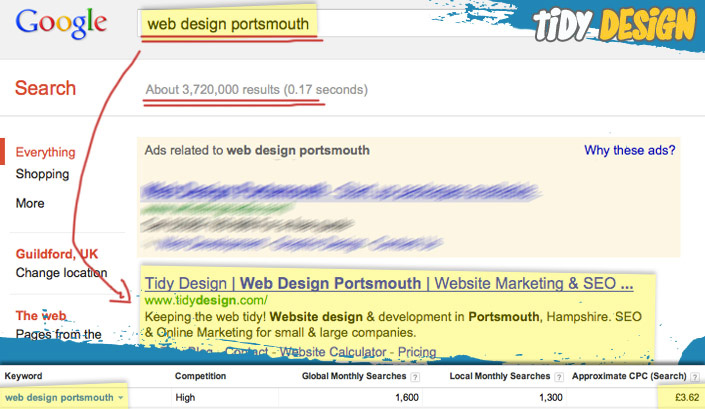Open the Why these ads? link
Image resolution: width=705 pixels, height=409 pixels.
629,150
